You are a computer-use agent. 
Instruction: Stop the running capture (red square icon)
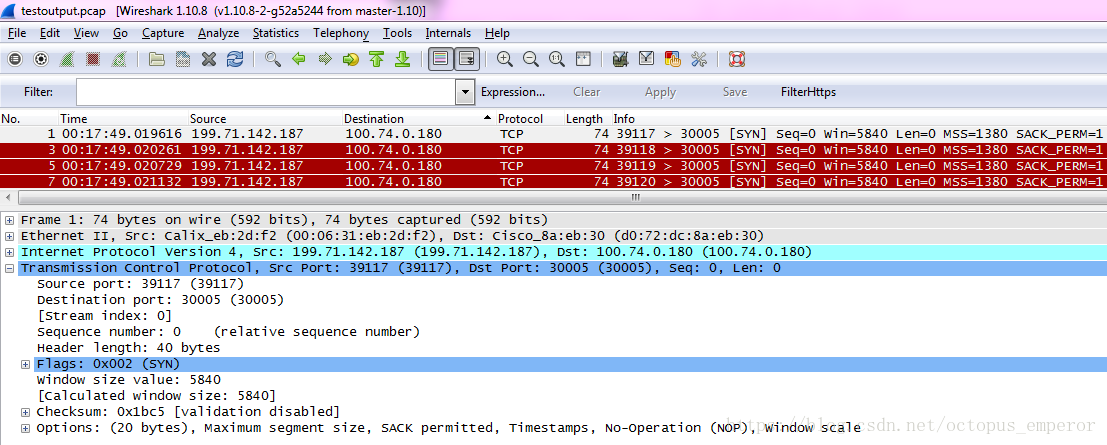92,60
